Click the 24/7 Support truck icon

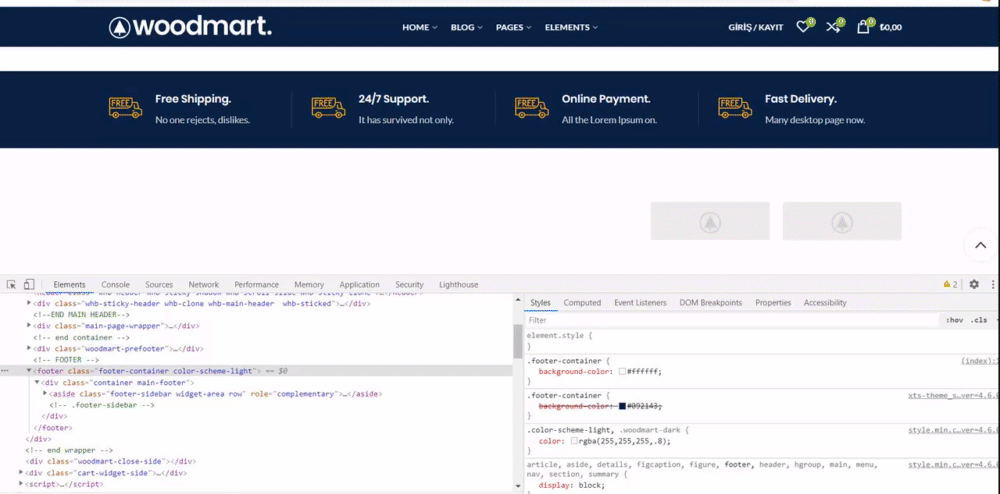pos(328,108)
